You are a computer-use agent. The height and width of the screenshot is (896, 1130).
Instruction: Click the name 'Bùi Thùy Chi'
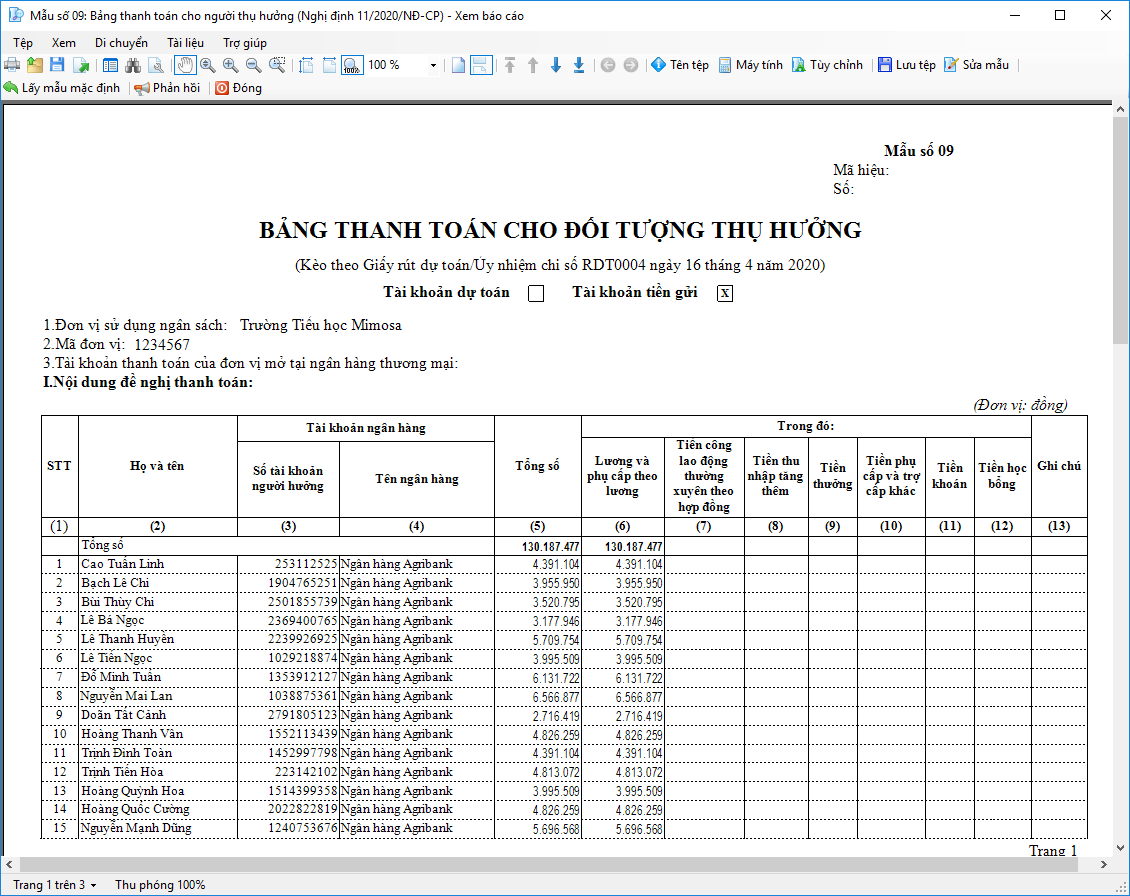tap(117, 602)
